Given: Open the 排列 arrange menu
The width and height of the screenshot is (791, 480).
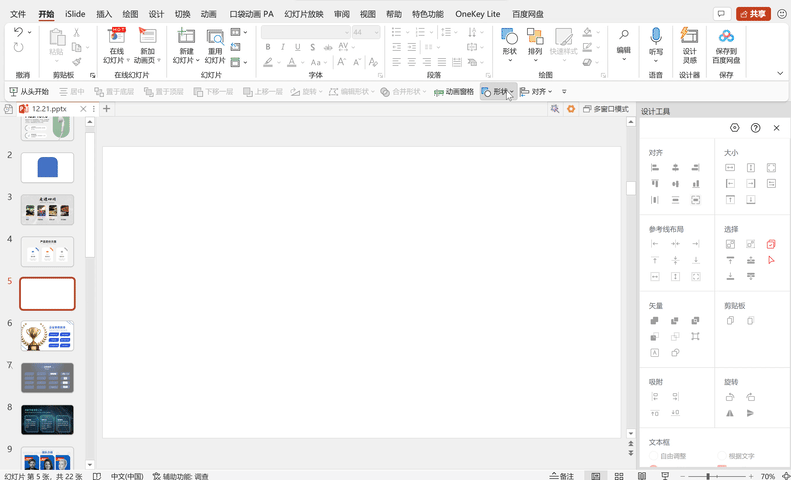Looking at the screenshot, I should [x=535, y=45].
